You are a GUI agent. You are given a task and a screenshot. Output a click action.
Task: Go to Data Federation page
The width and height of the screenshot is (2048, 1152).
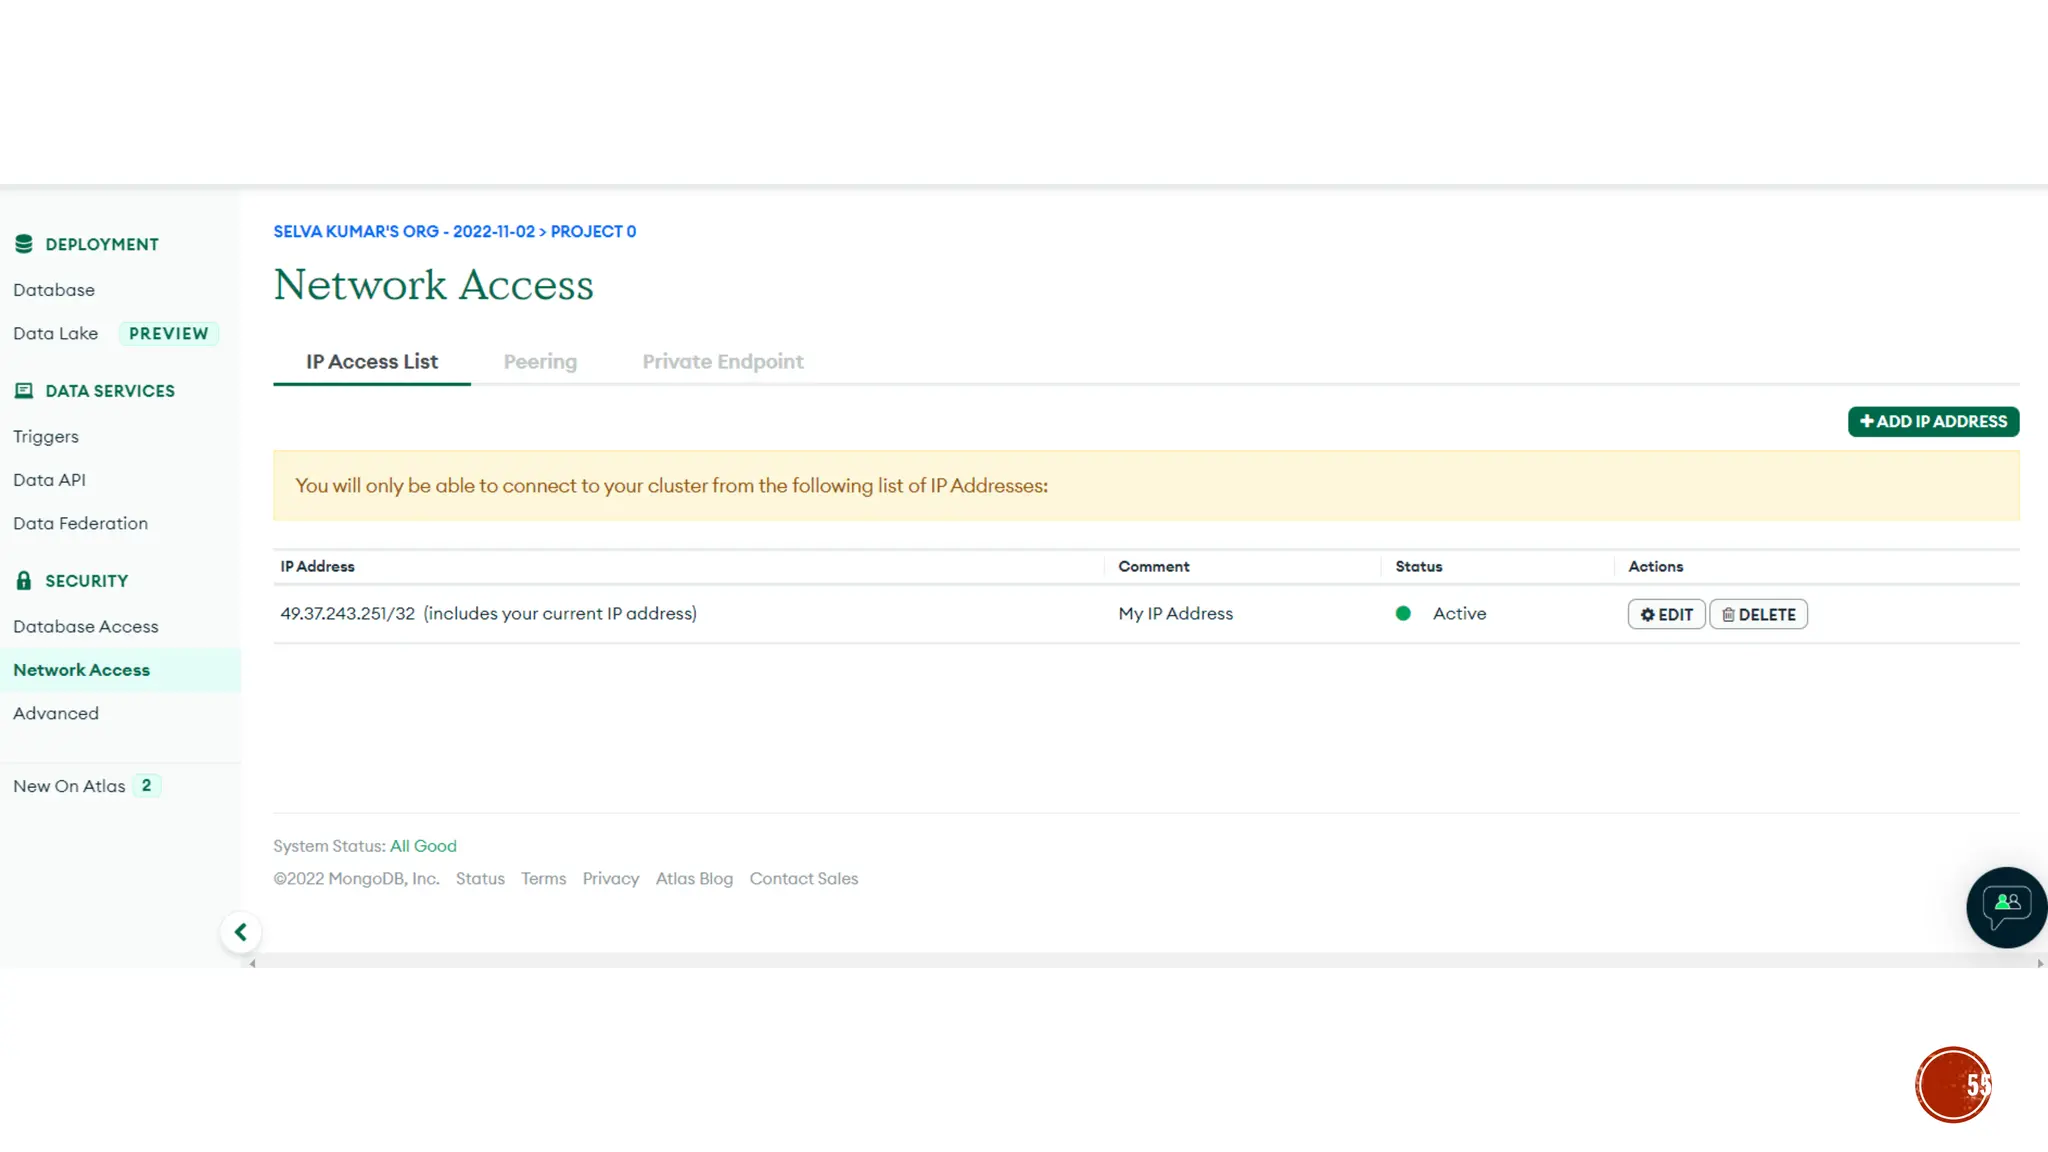(80, 524)
